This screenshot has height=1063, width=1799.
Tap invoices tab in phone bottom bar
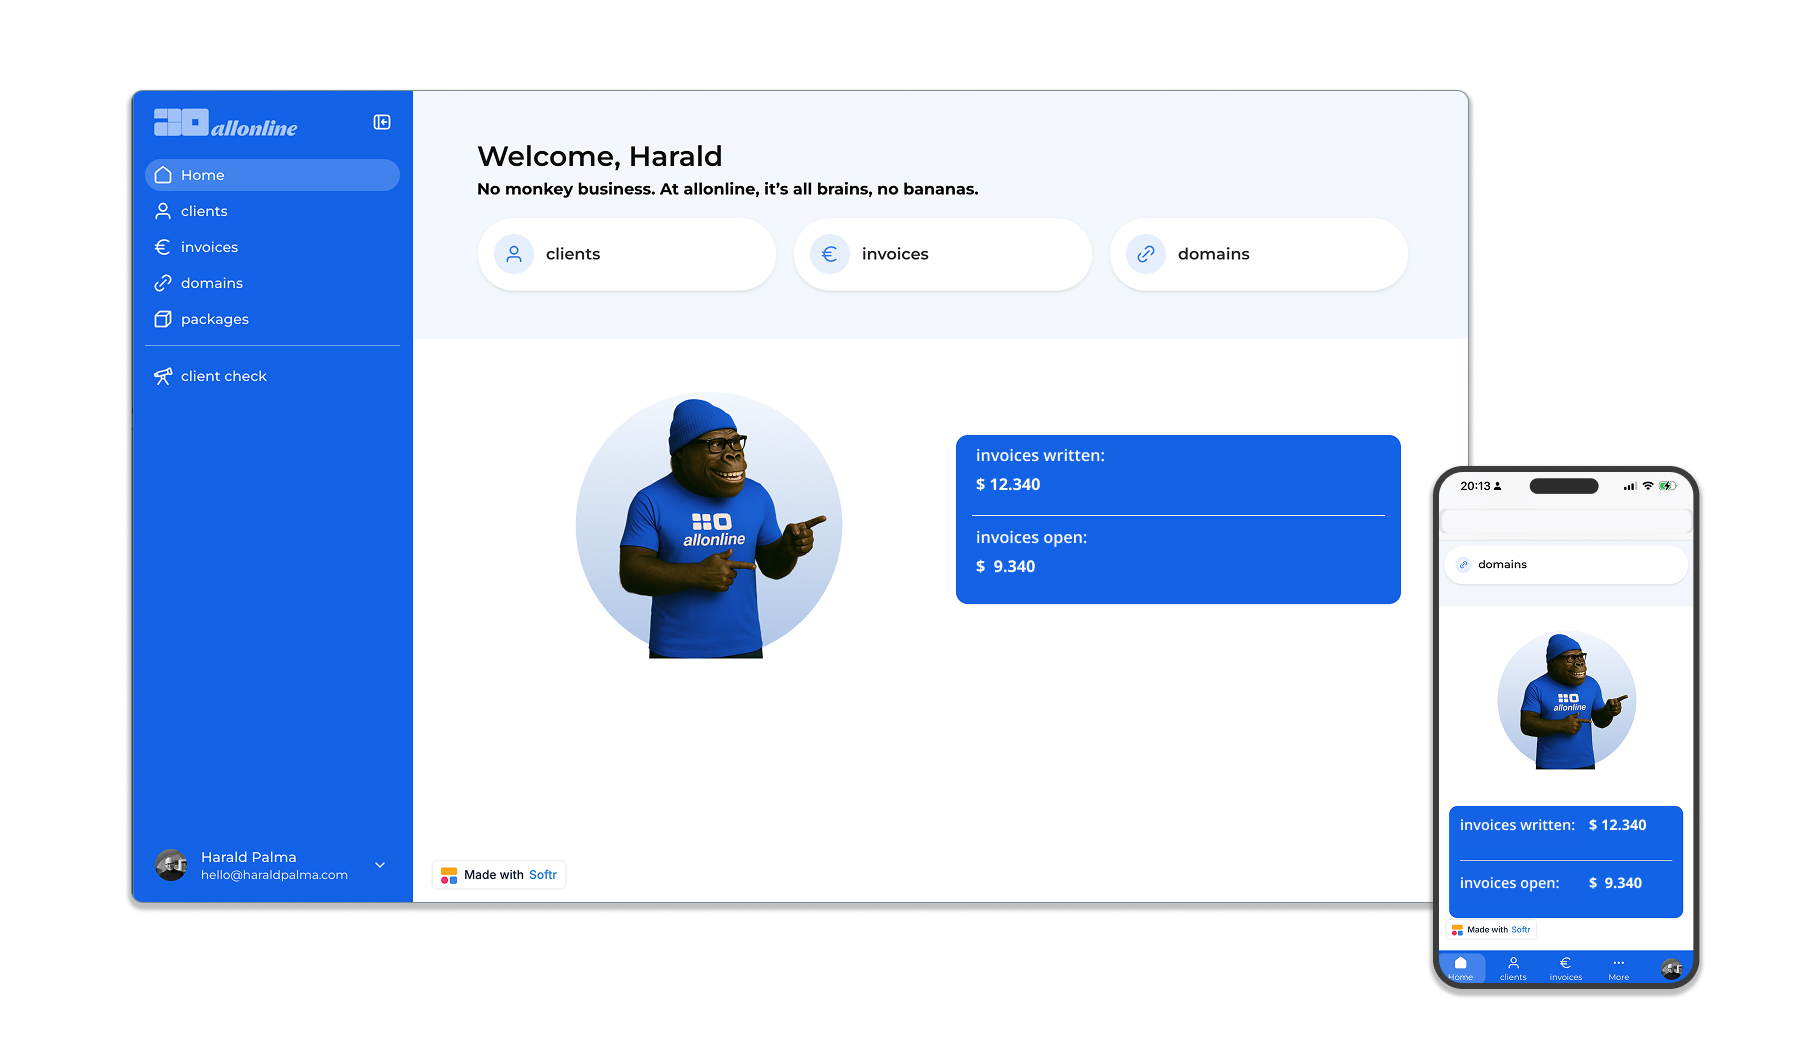1566,968
